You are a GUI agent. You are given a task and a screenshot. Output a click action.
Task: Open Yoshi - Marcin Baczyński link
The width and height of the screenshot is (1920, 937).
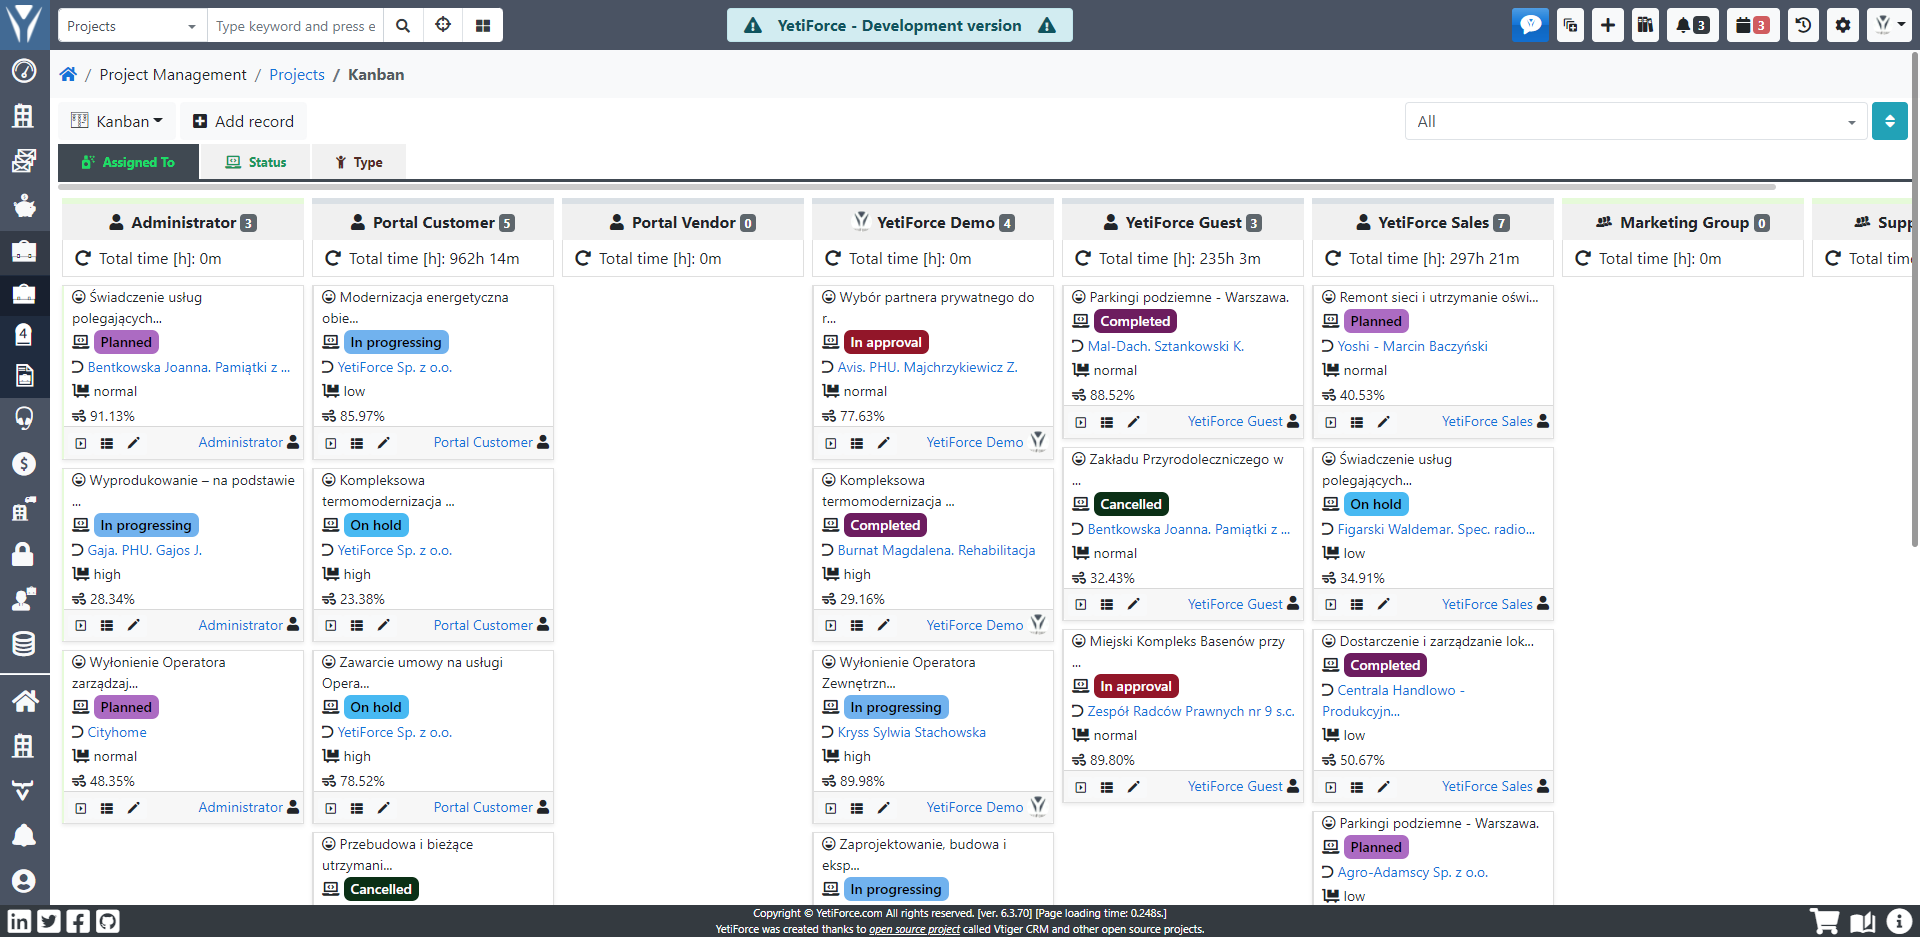coord(1412,346)
